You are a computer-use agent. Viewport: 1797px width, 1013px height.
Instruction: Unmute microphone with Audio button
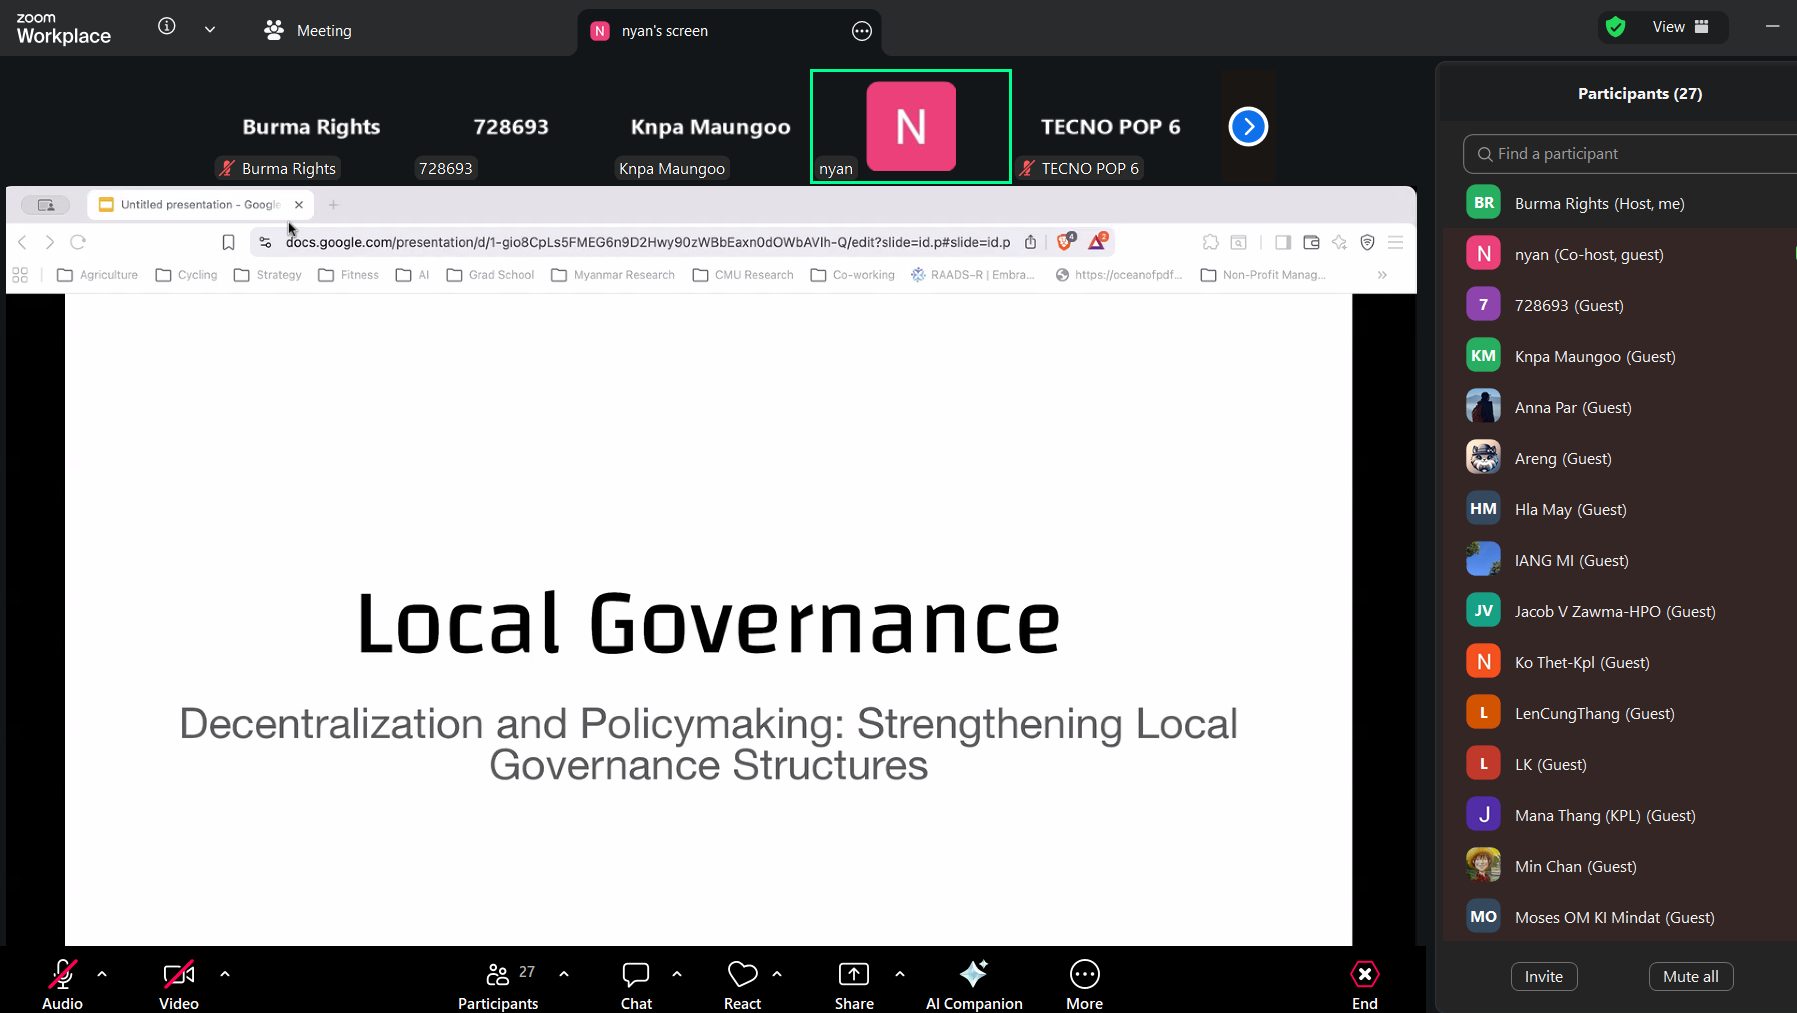(x=62, y=984)
